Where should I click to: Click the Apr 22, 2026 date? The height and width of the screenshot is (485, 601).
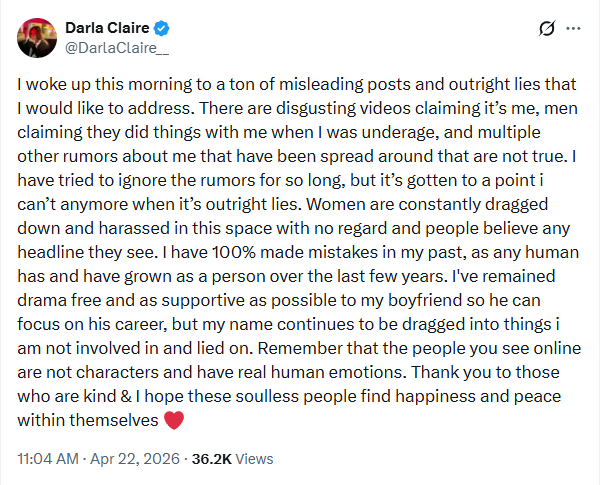click(135, 459)
